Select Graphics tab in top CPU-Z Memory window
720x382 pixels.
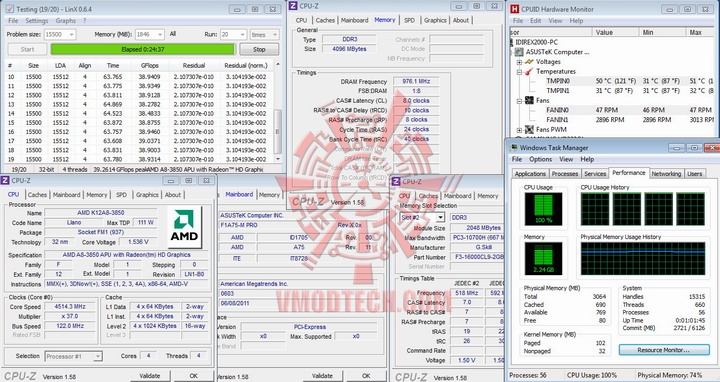(x=435, y=20)
